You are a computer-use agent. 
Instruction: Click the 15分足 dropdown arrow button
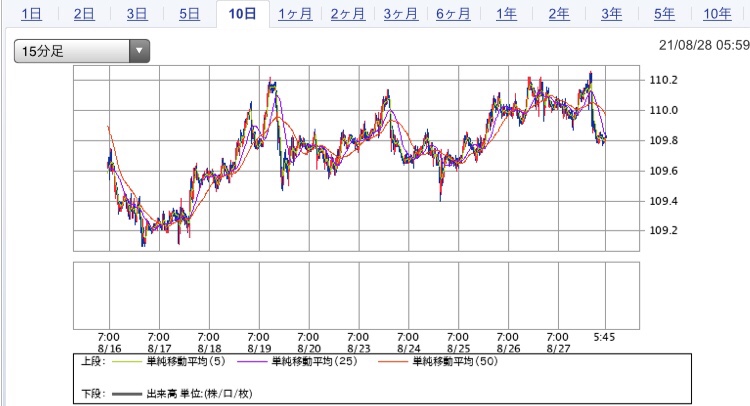pyautogui.click(x=139, y=51)
